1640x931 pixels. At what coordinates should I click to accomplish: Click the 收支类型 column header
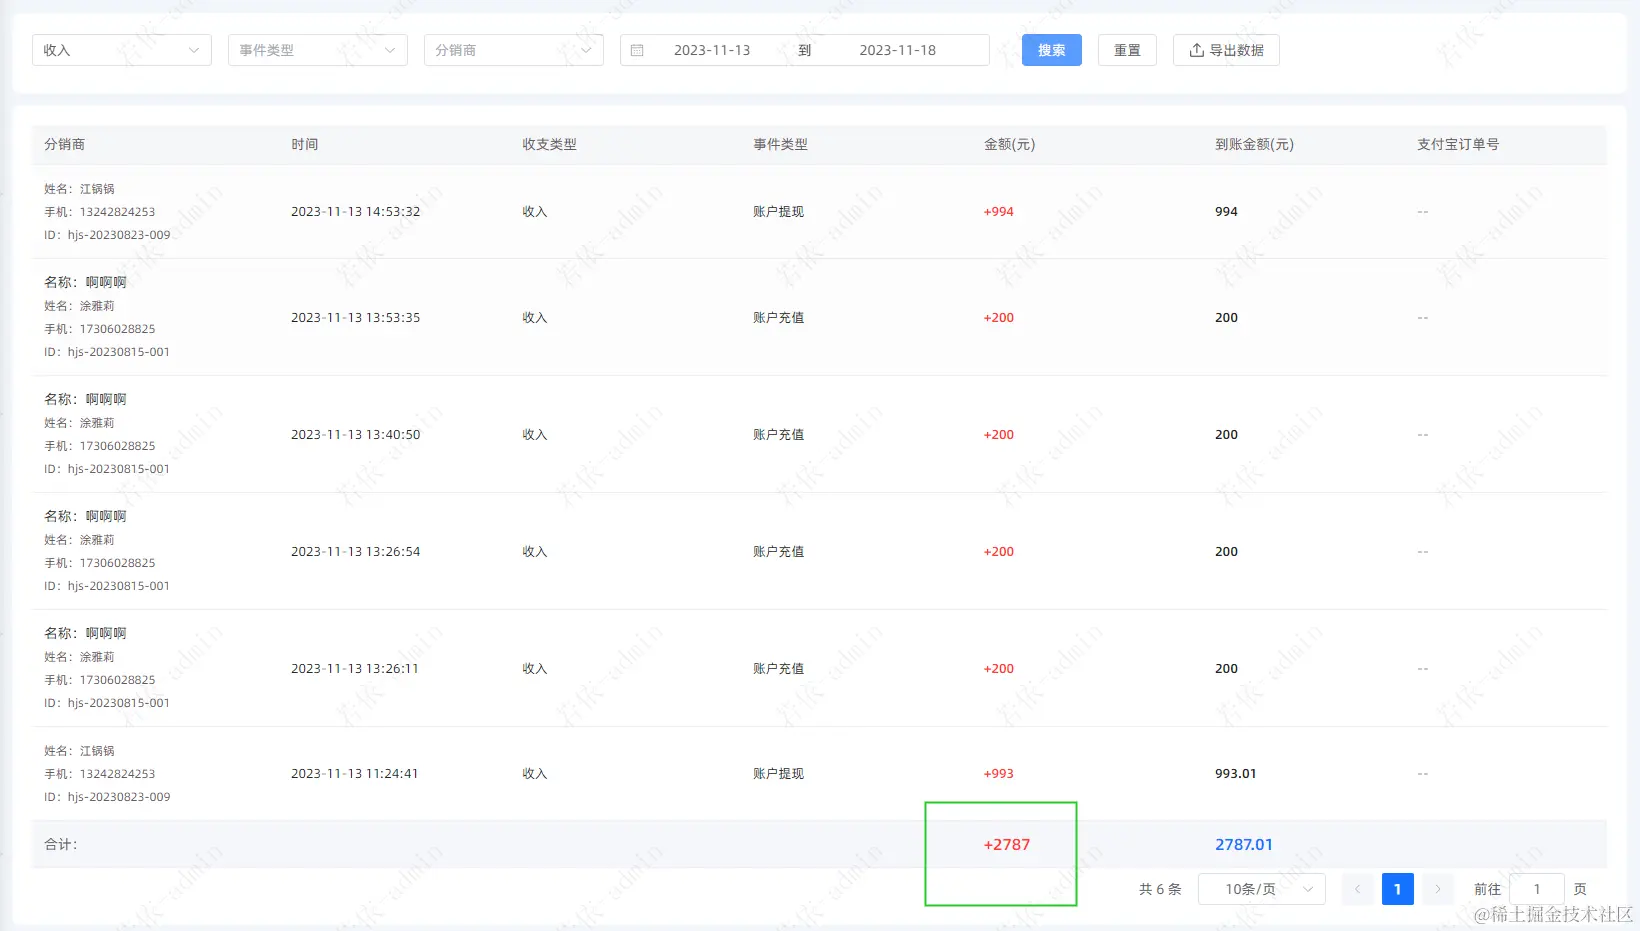[550, 144]
